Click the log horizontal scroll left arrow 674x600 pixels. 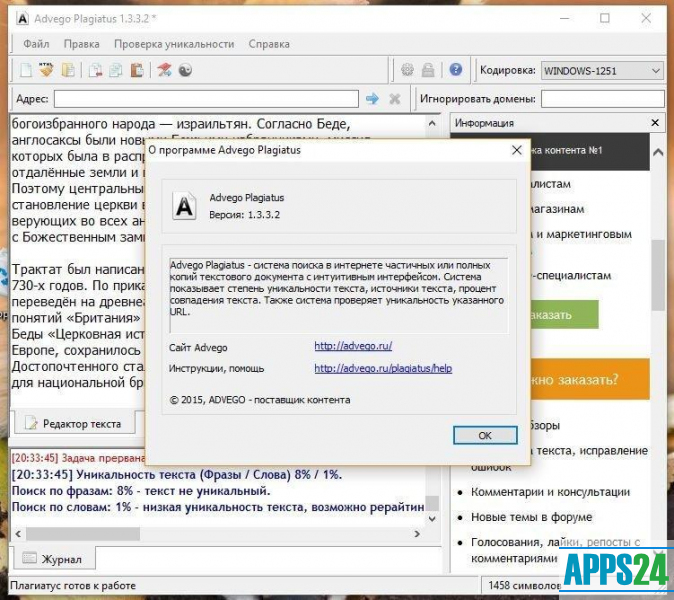[18, 534]
